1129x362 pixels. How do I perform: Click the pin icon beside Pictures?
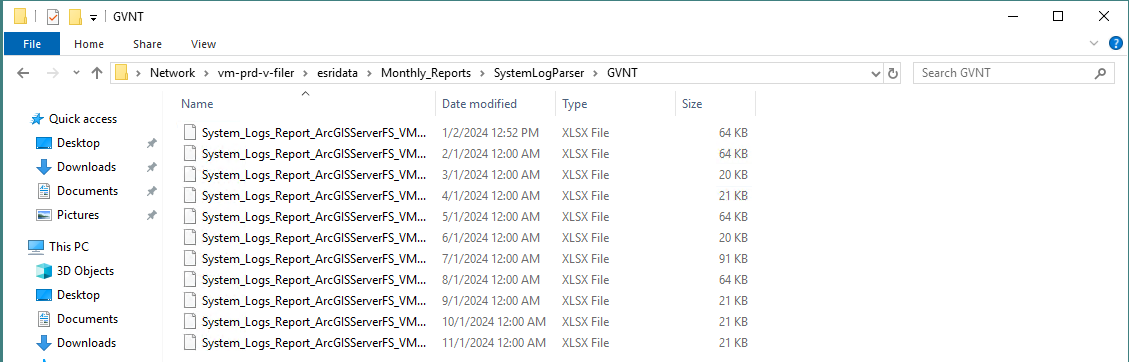tap(152, 215)
